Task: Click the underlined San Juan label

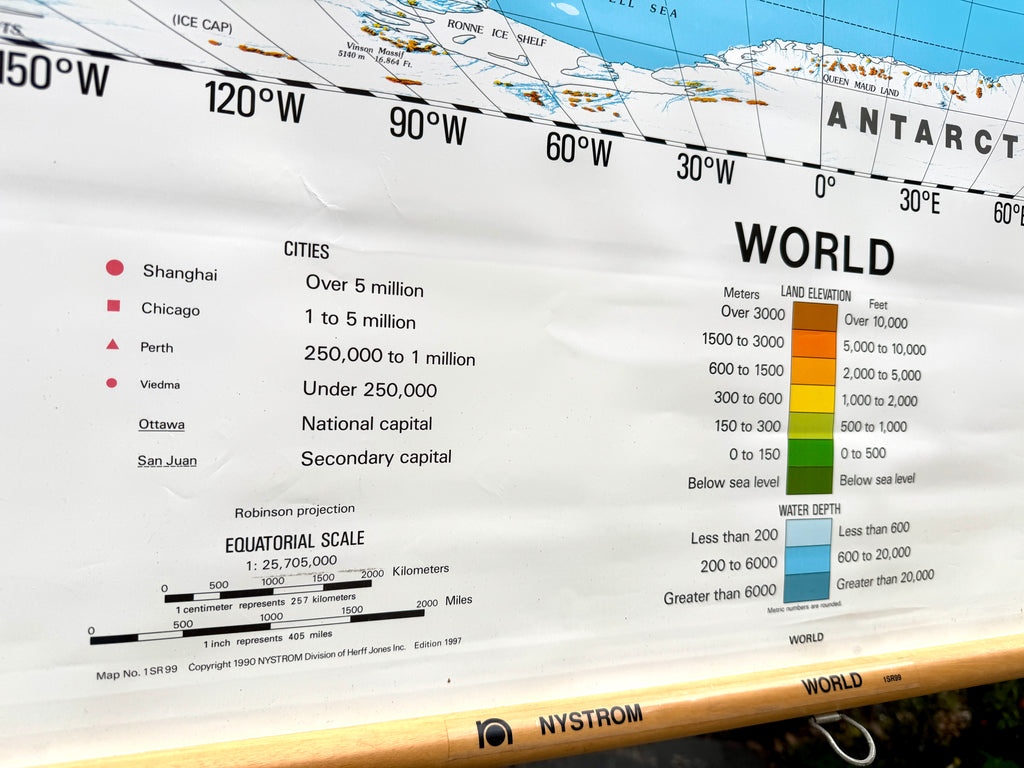Action: pyautogui.click(x=167, y=460)
